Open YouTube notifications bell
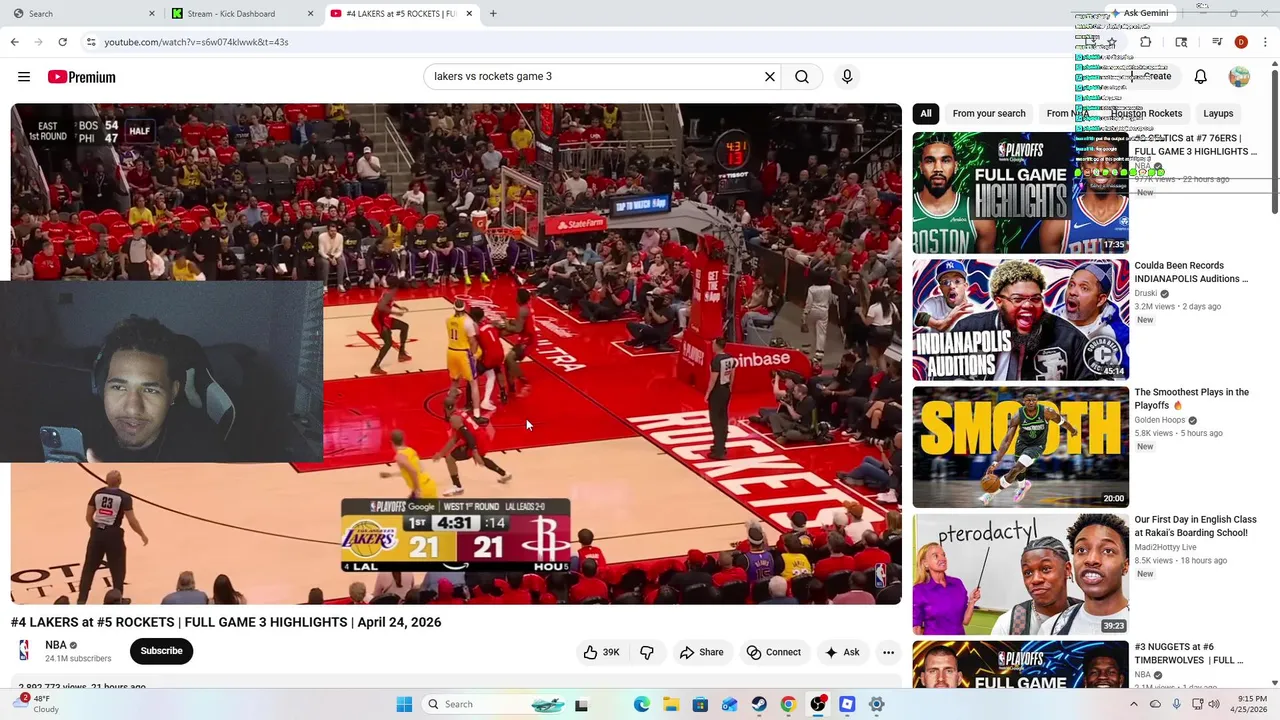Viewport: 1280px width, 720px height. (1201, 77)
